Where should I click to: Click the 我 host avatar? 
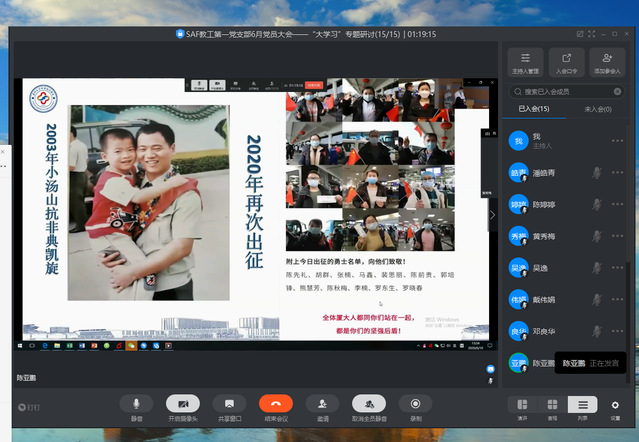coord(518,141)
